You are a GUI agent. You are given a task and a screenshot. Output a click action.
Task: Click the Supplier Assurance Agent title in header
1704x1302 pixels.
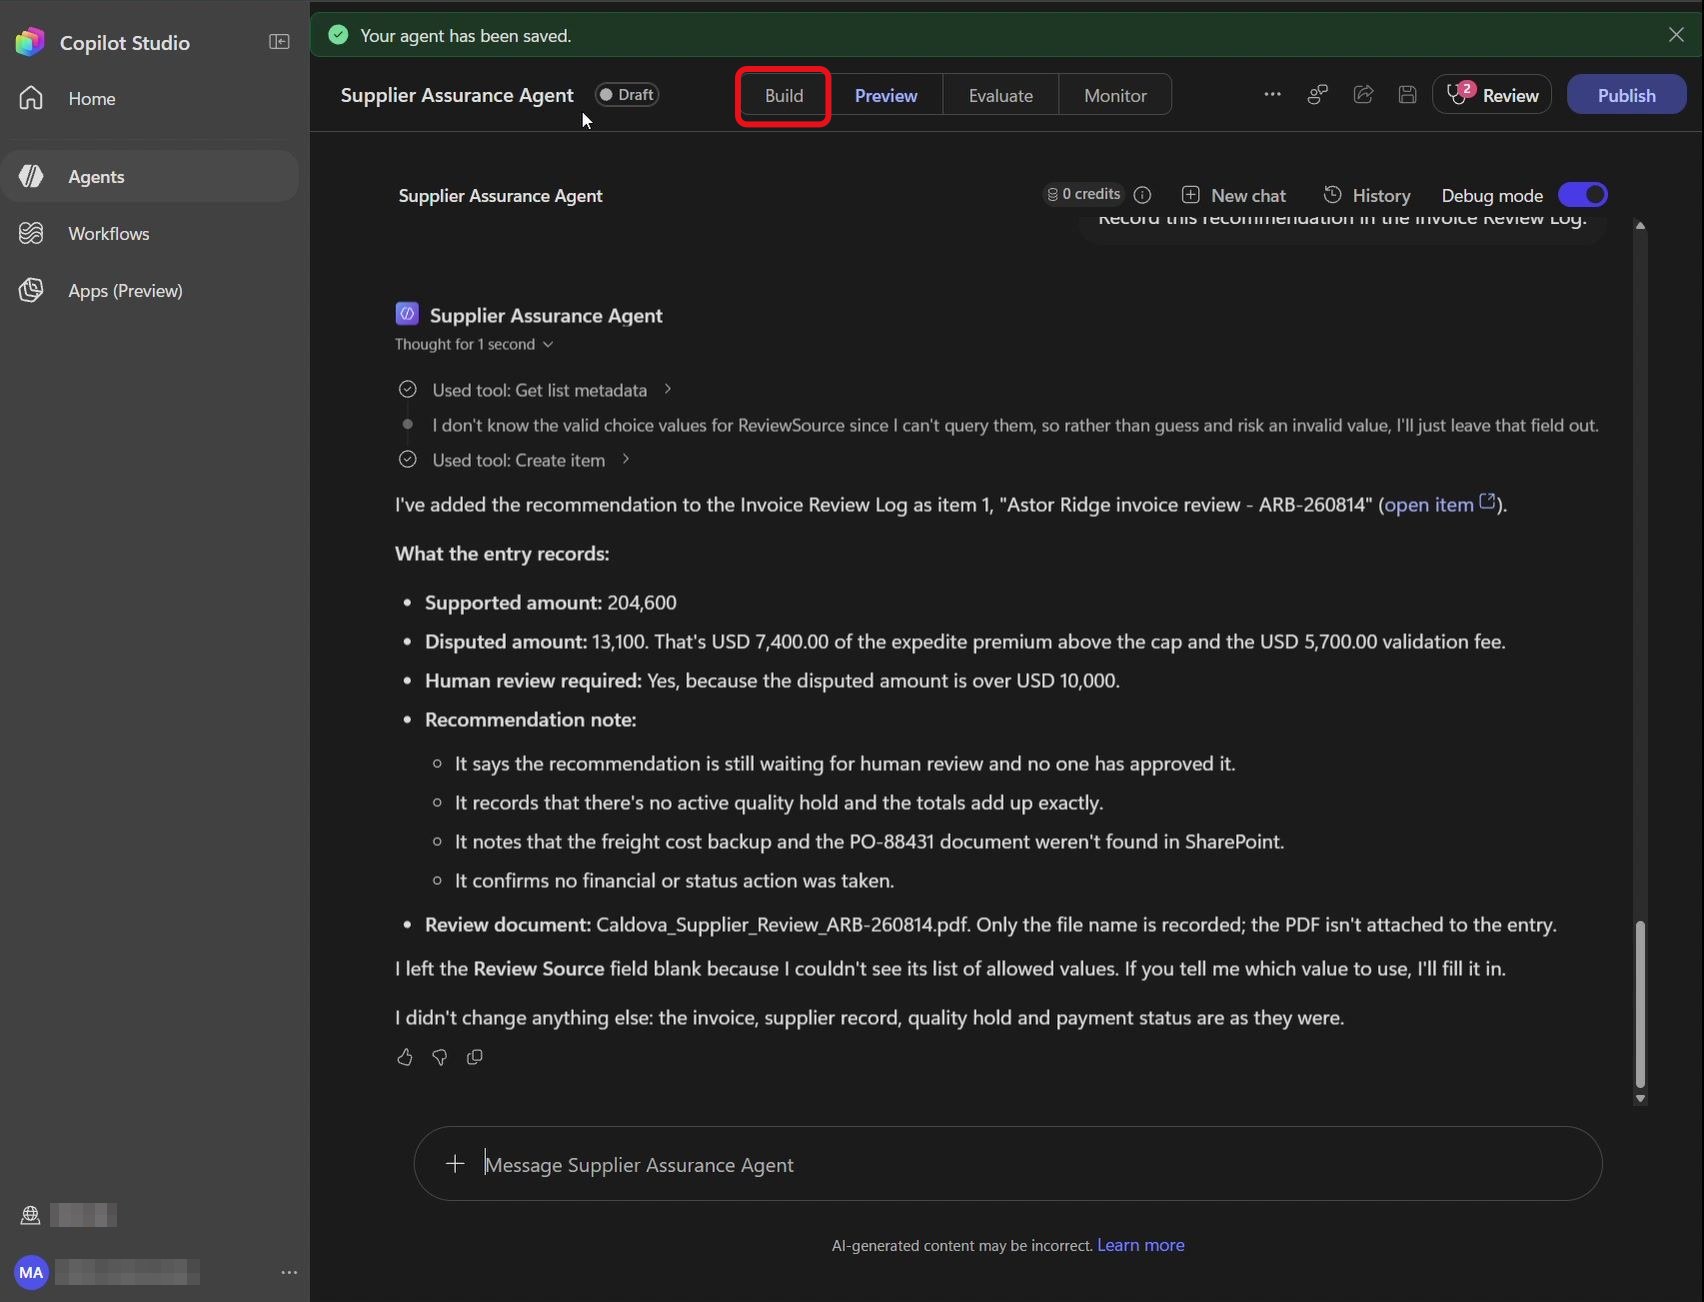click(457, 95)
